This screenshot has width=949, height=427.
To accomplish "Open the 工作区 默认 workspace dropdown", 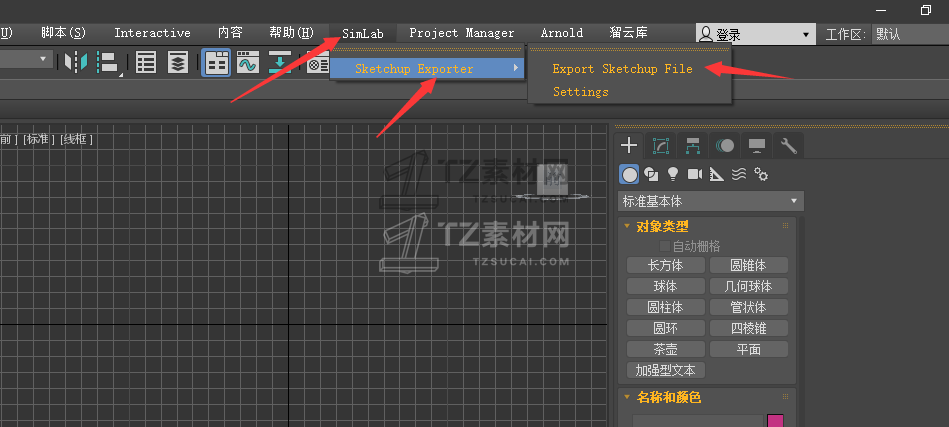I will (910, 34).
